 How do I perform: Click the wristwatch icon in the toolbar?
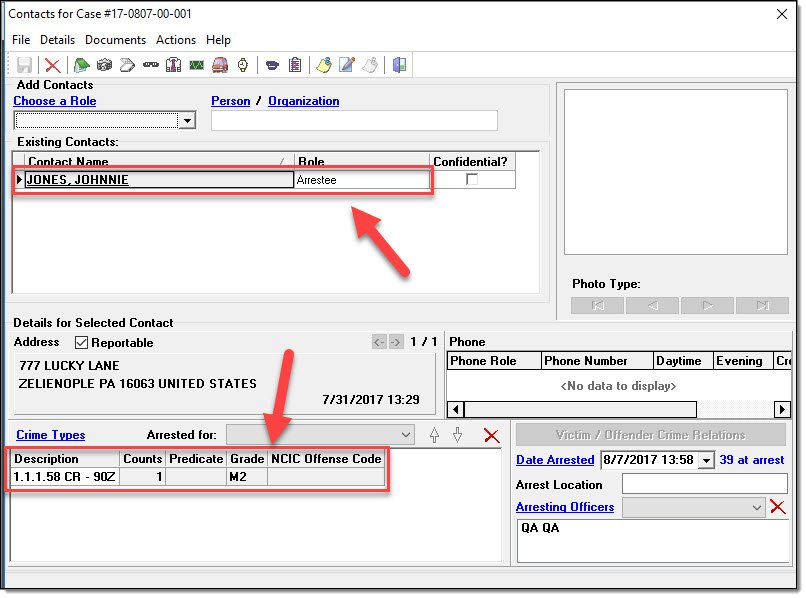[242, 66]
